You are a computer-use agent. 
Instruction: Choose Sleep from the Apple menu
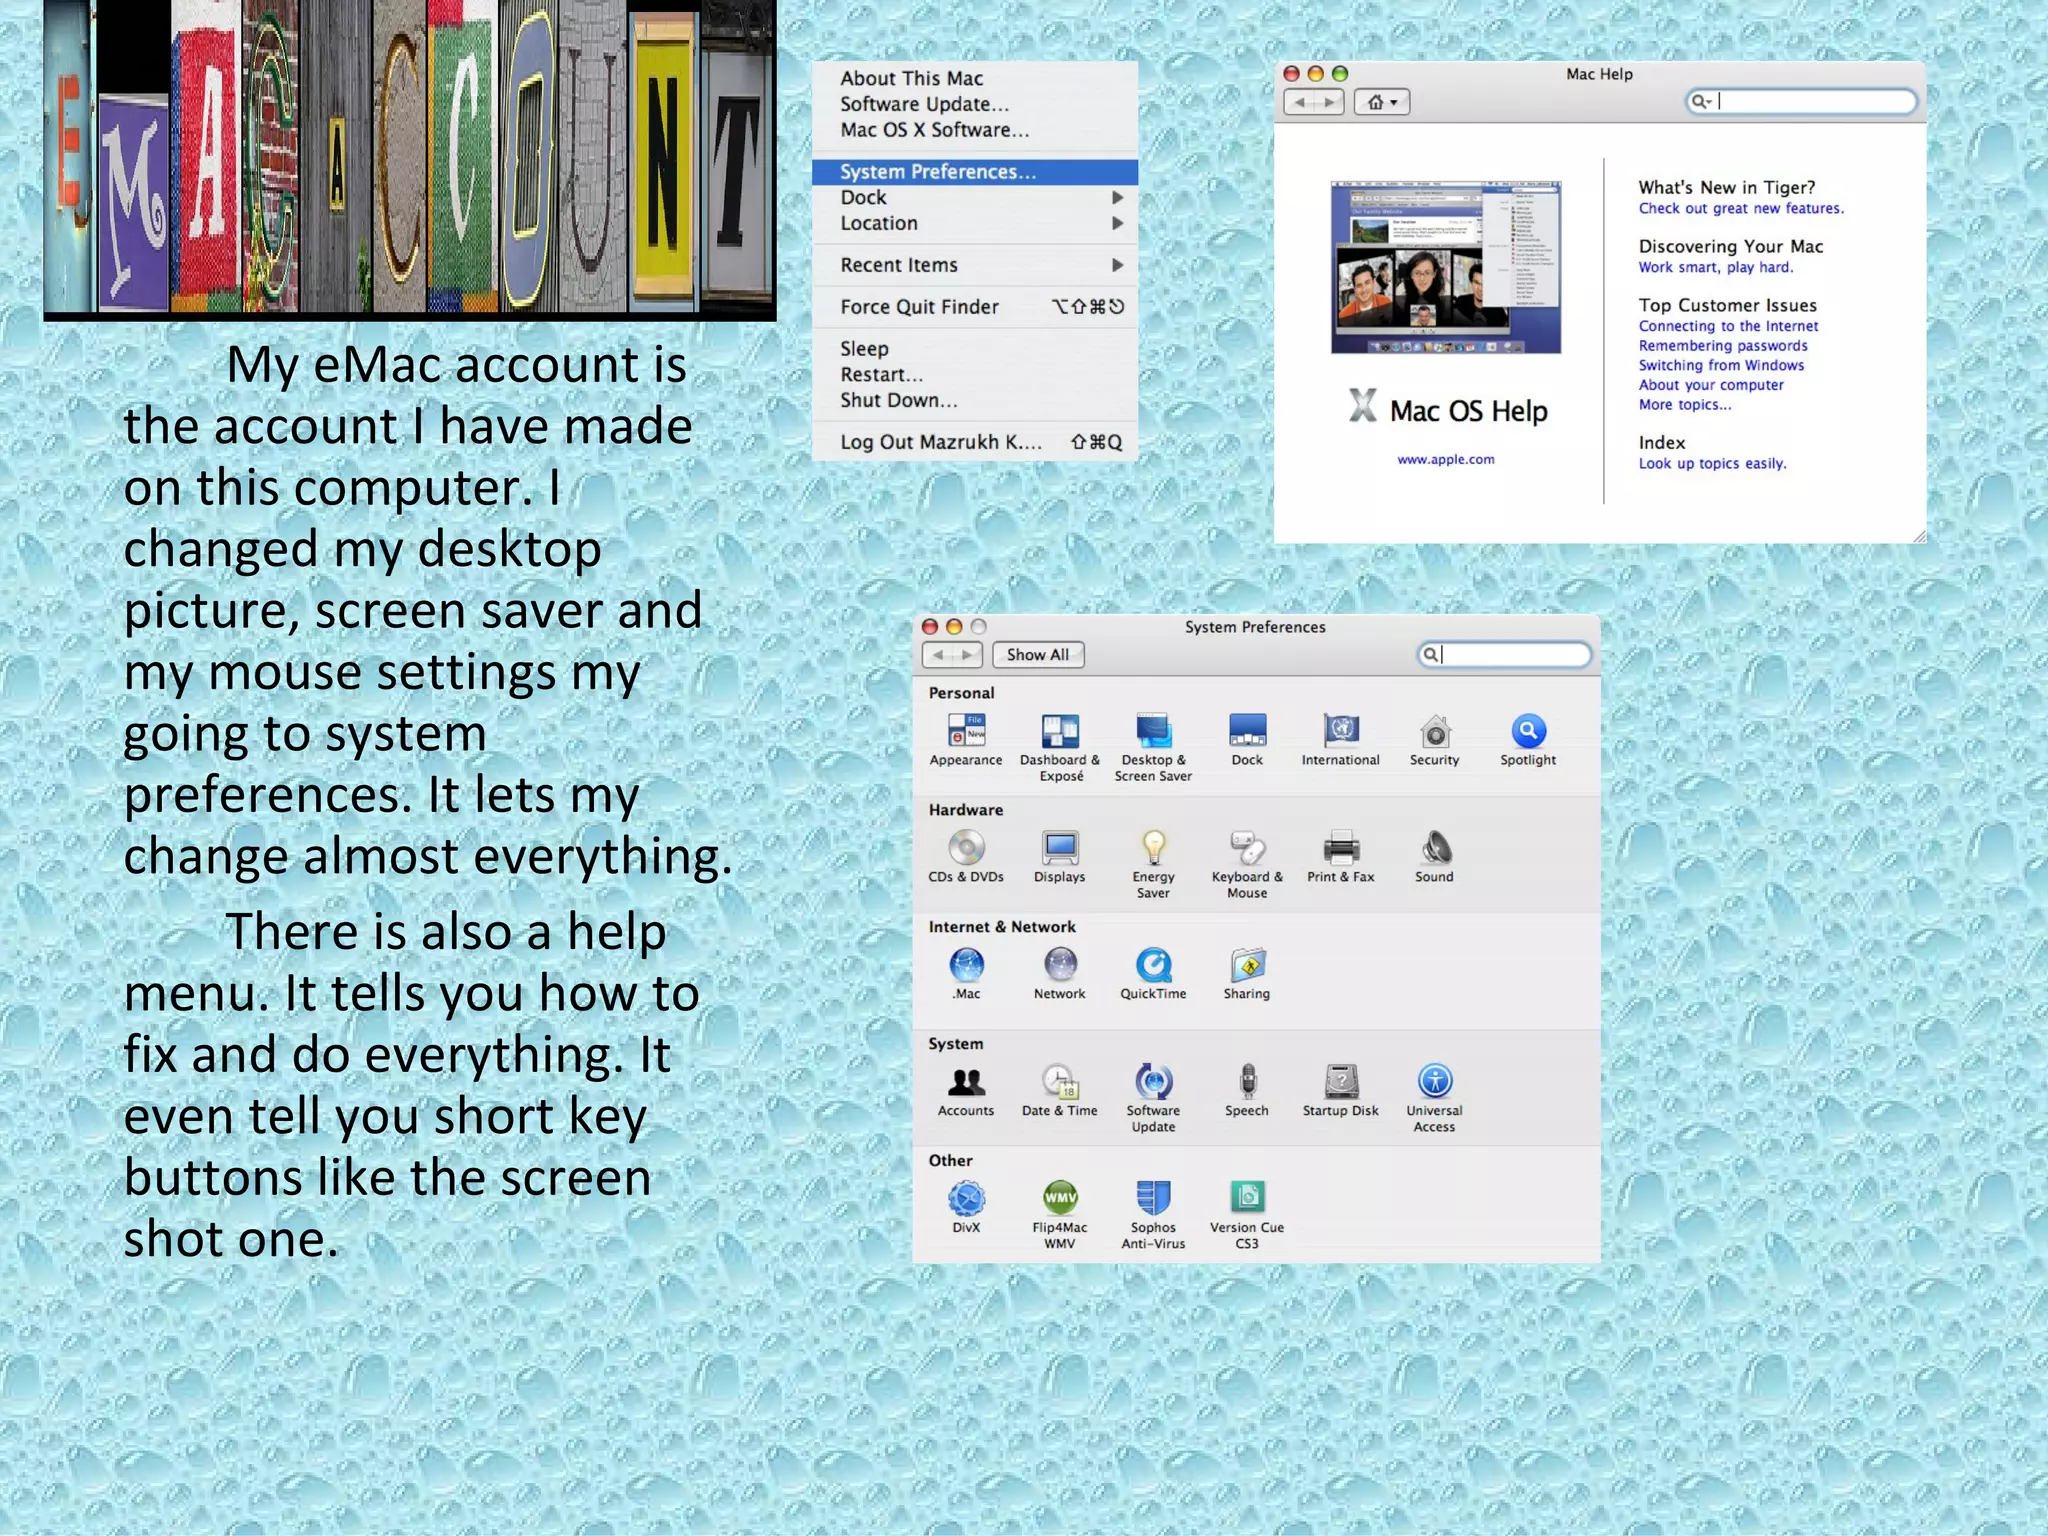point(975,349)
